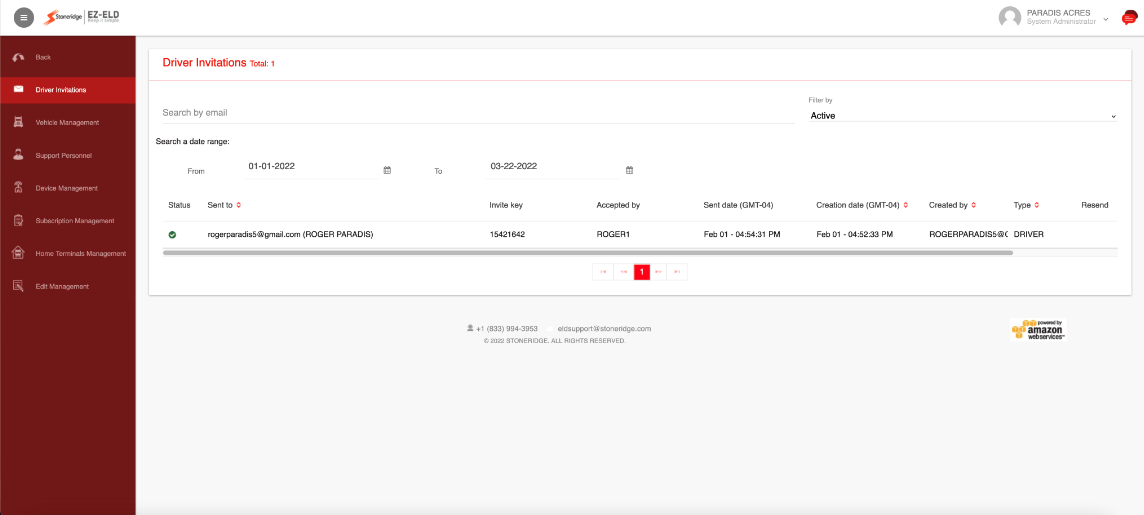Click the Vehicle Management truck icon
Screen dimensions: 1144x515
[x=19, y=123]
